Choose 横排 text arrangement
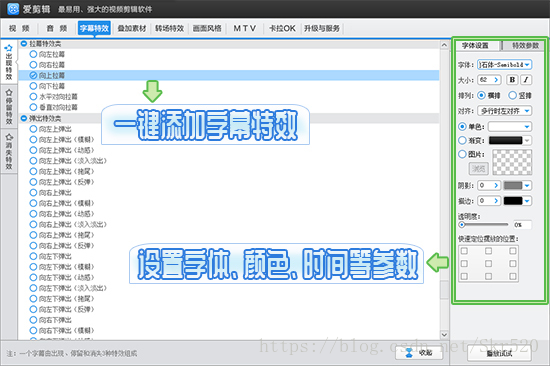The height and width of the screenshot is (366, 550). pyautogui.click(x=482, y=95)
